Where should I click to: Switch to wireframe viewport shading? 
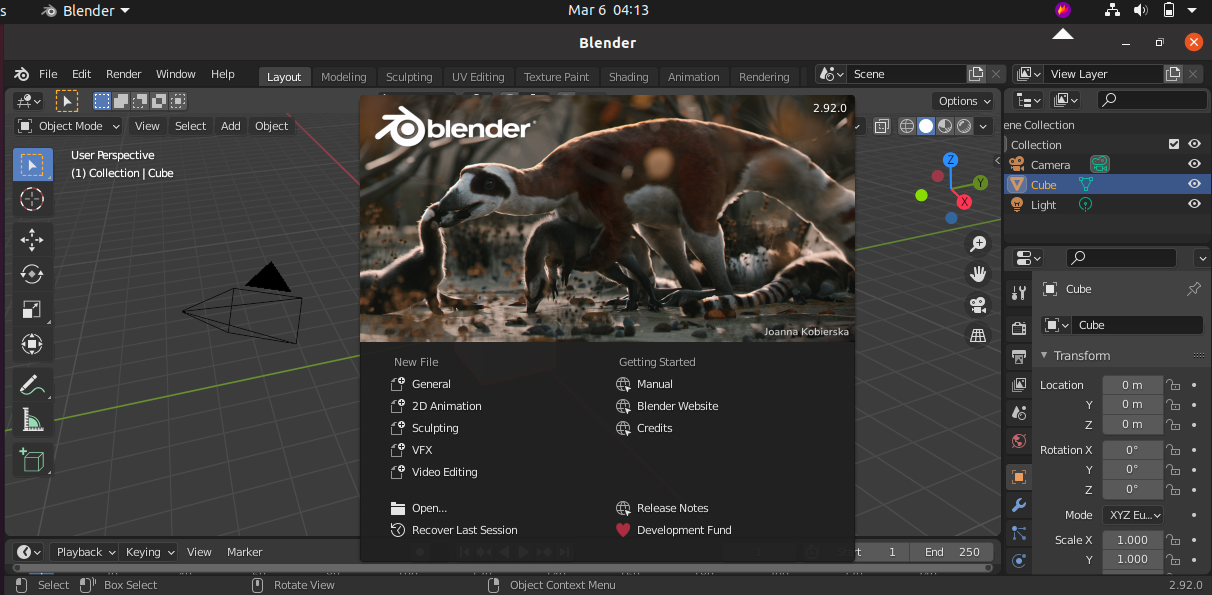(907, 126)
